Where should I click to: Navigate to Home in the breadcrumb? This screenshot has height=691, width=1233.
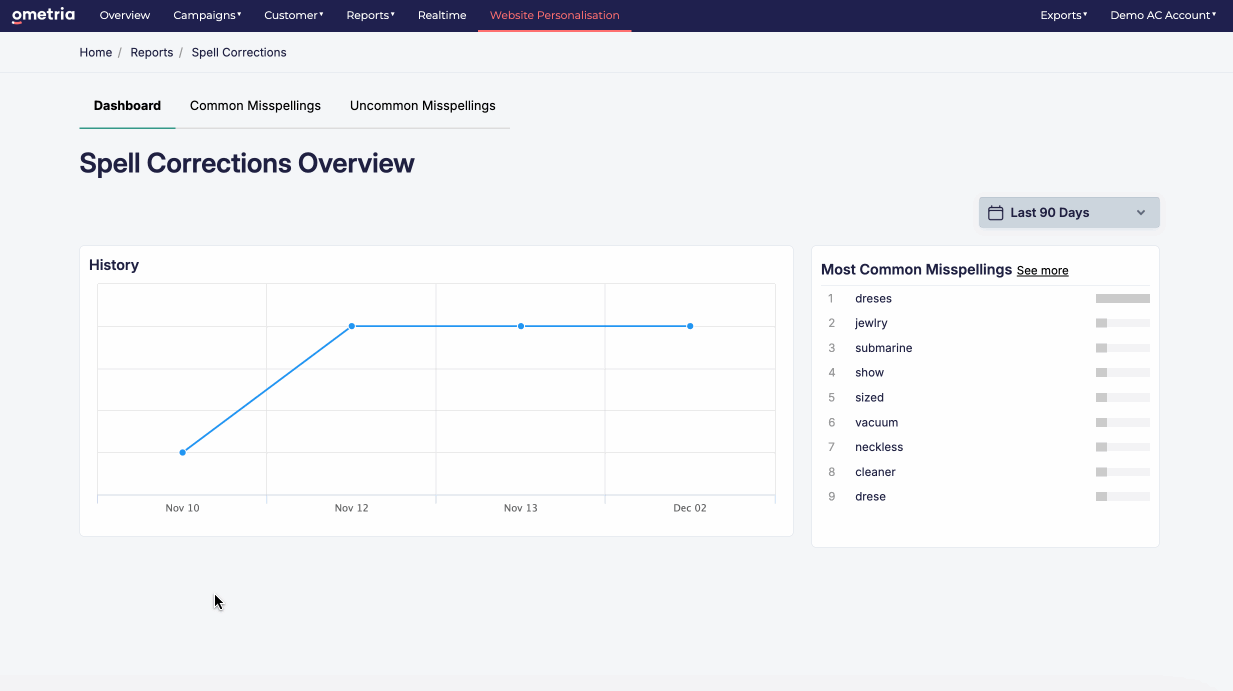pos(95,53)
